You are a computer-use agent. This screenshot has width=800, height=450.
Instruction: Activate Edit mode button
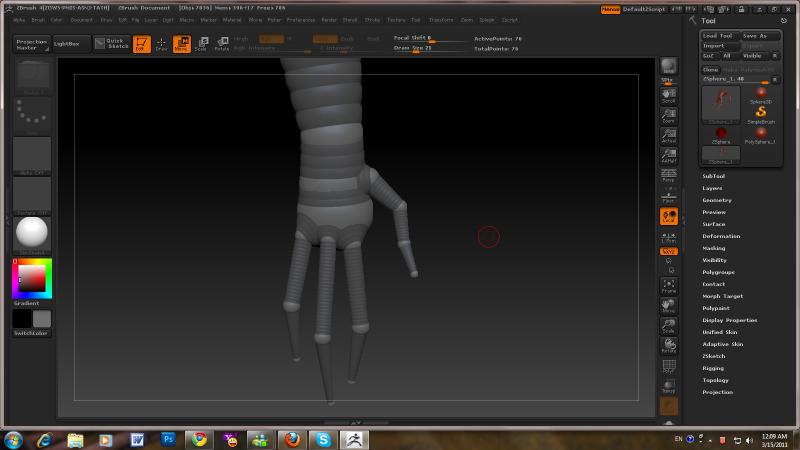pyautogui.click(x=141, y=44)
